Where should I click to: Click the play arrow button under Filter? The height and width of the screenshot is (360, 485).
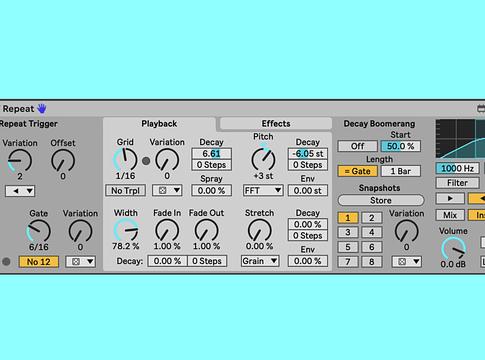tap(450, 199)
